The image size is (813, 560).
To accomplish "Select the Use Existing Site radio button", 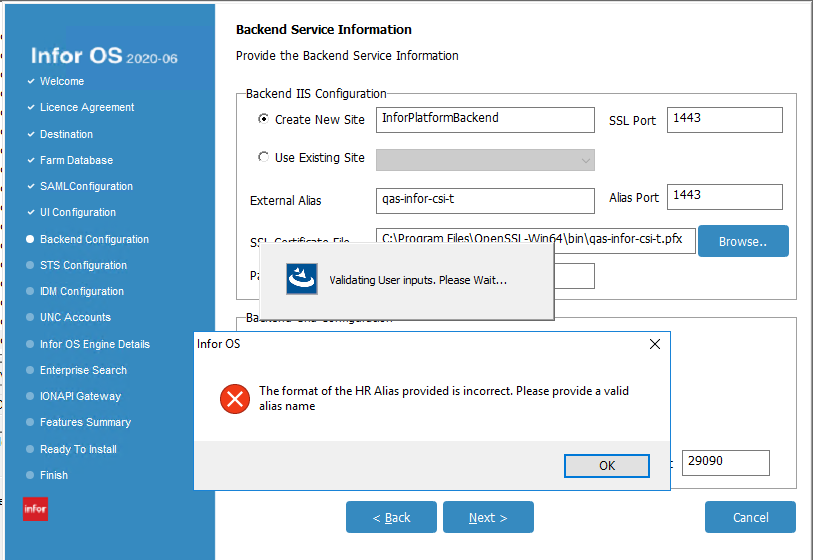I will pos(263,157).
